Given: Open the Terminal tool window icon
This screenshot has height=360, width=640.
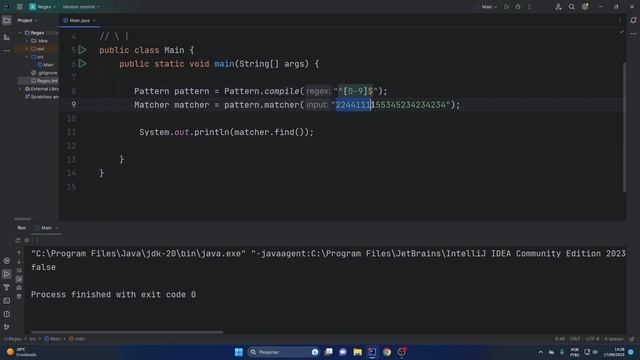Looking at the screenshot, I should (x=7, y=300).
